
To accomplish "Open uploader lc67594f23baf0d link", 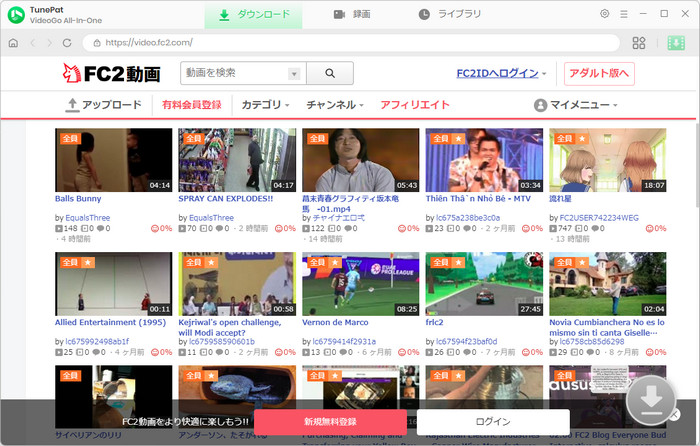I will tap(467, 342).
